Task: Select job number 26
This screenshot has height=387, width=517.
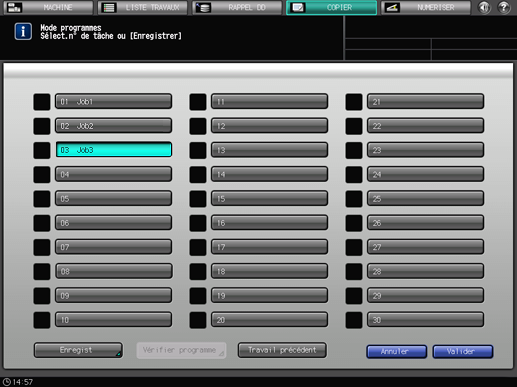Action: [425, 223]
